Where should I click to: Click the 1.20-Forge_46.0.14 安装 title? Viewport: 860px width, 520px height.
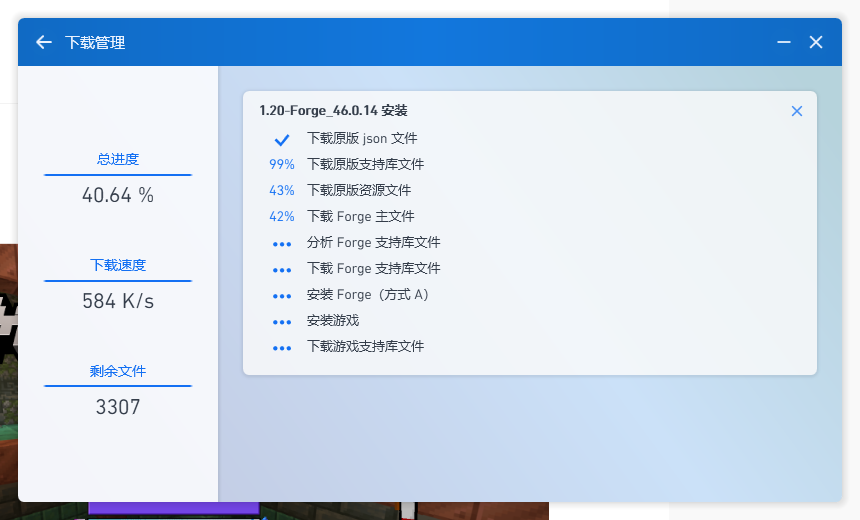click(333, 111)
